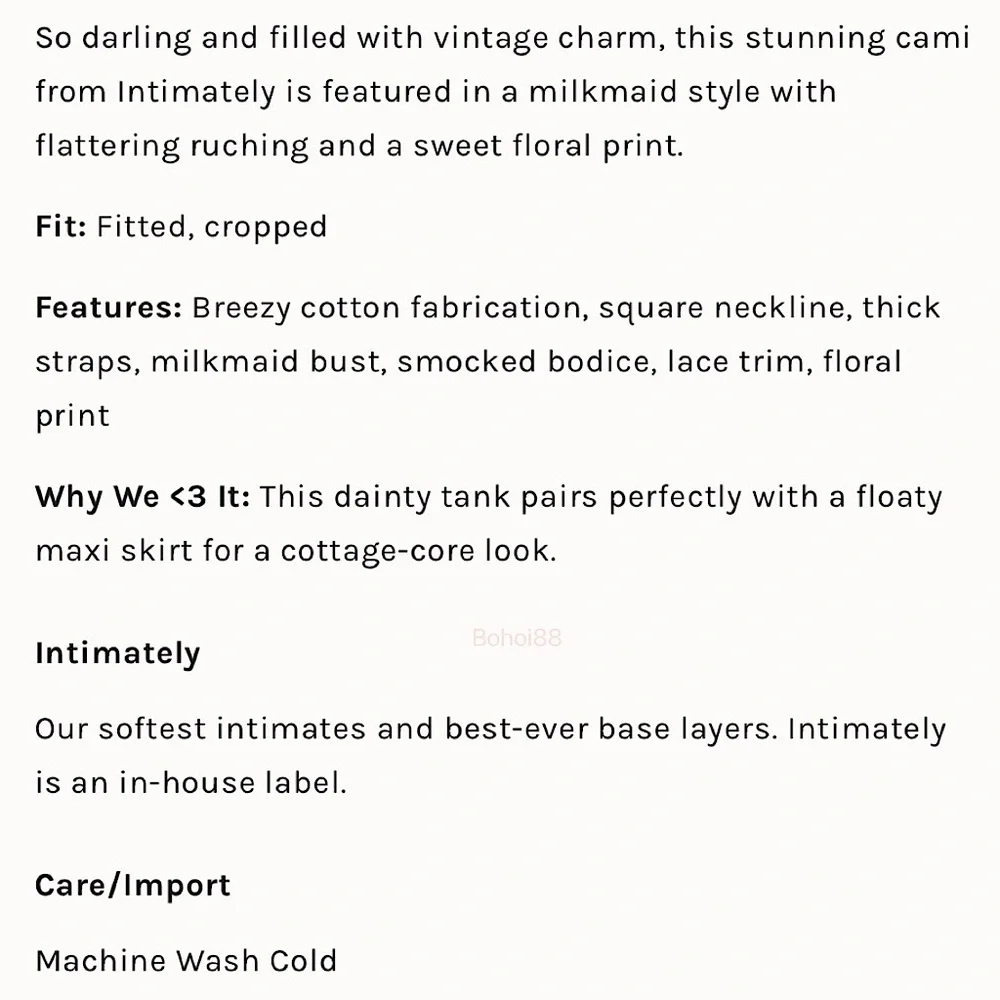Click the Why We <3 It: label
Image resolution: width=1000 pixels, height=1000 pixels.
tap(142, 497)
